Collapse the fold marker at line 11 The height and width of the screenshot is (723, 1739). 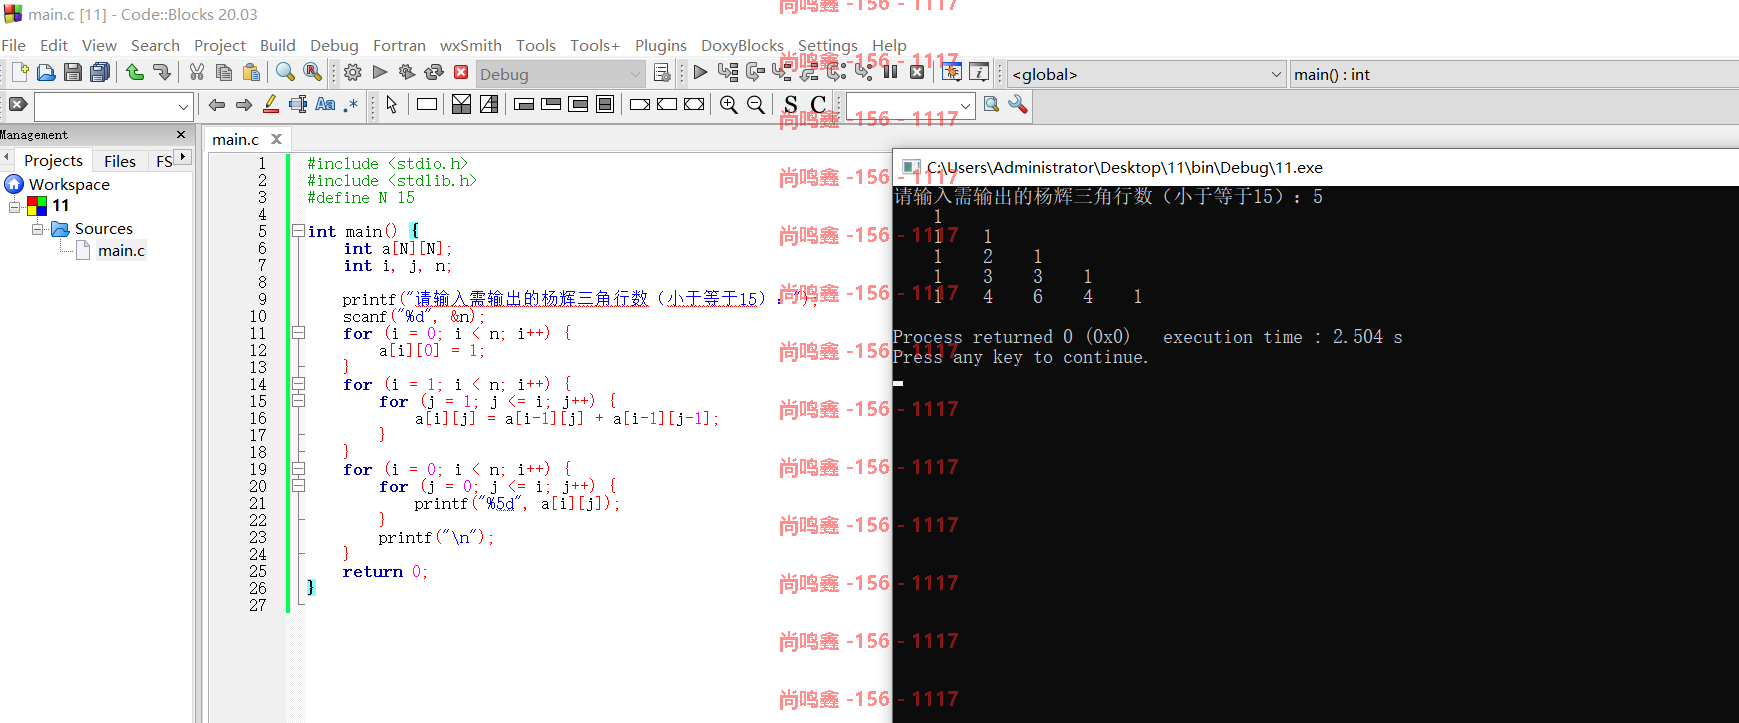[x=298, y=333]
